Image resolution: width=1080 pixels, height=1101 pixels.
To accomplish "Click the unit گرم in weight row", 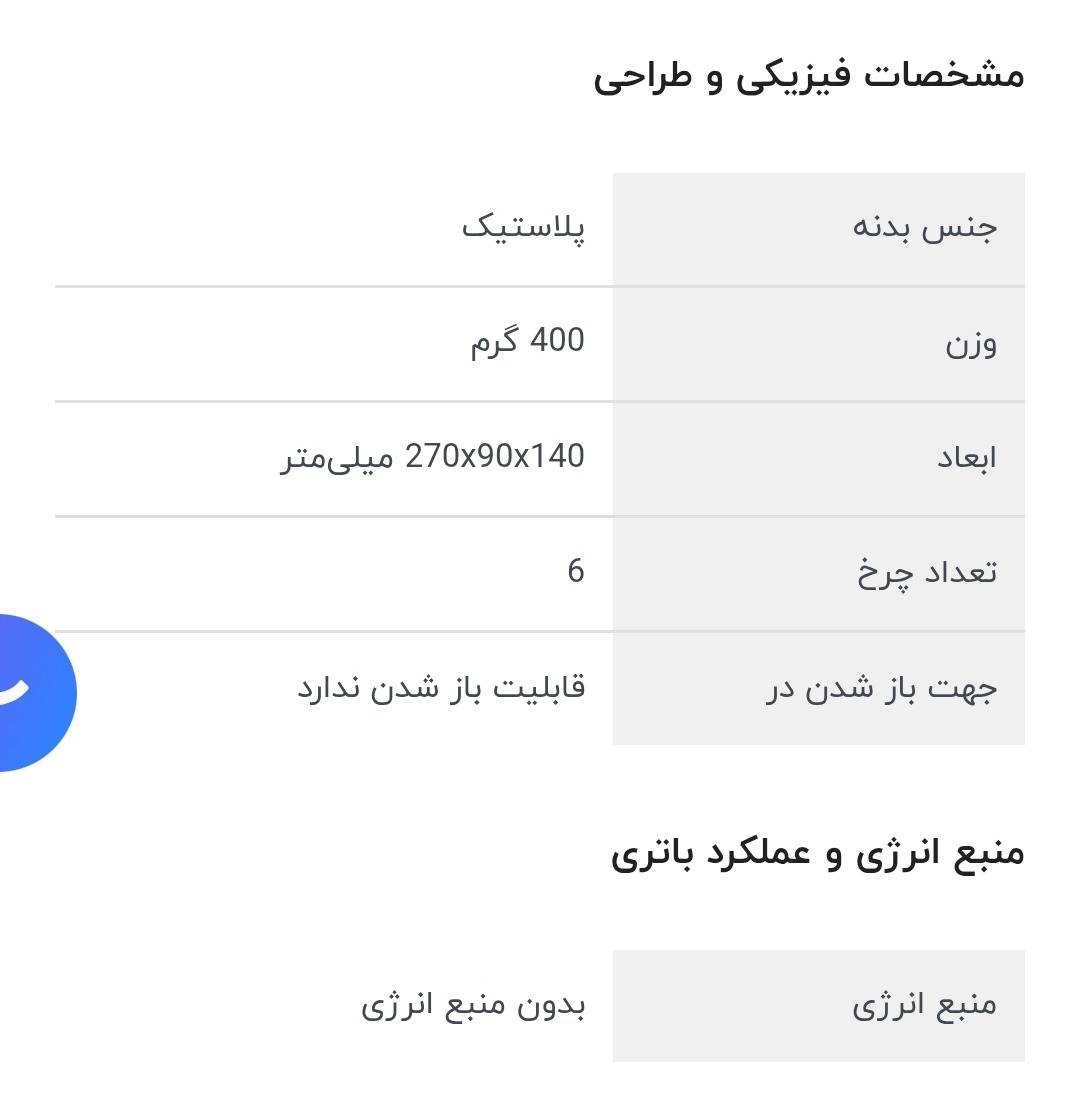I will click(495, 343).
